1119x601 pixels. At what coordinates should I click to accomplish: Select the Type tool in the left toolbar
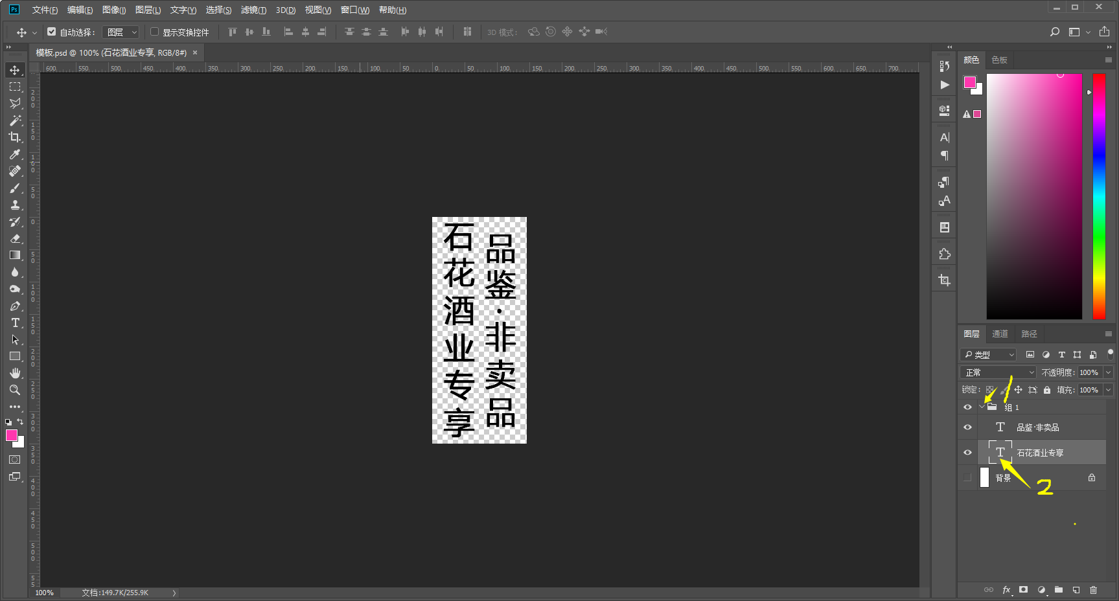pos(15,323)
